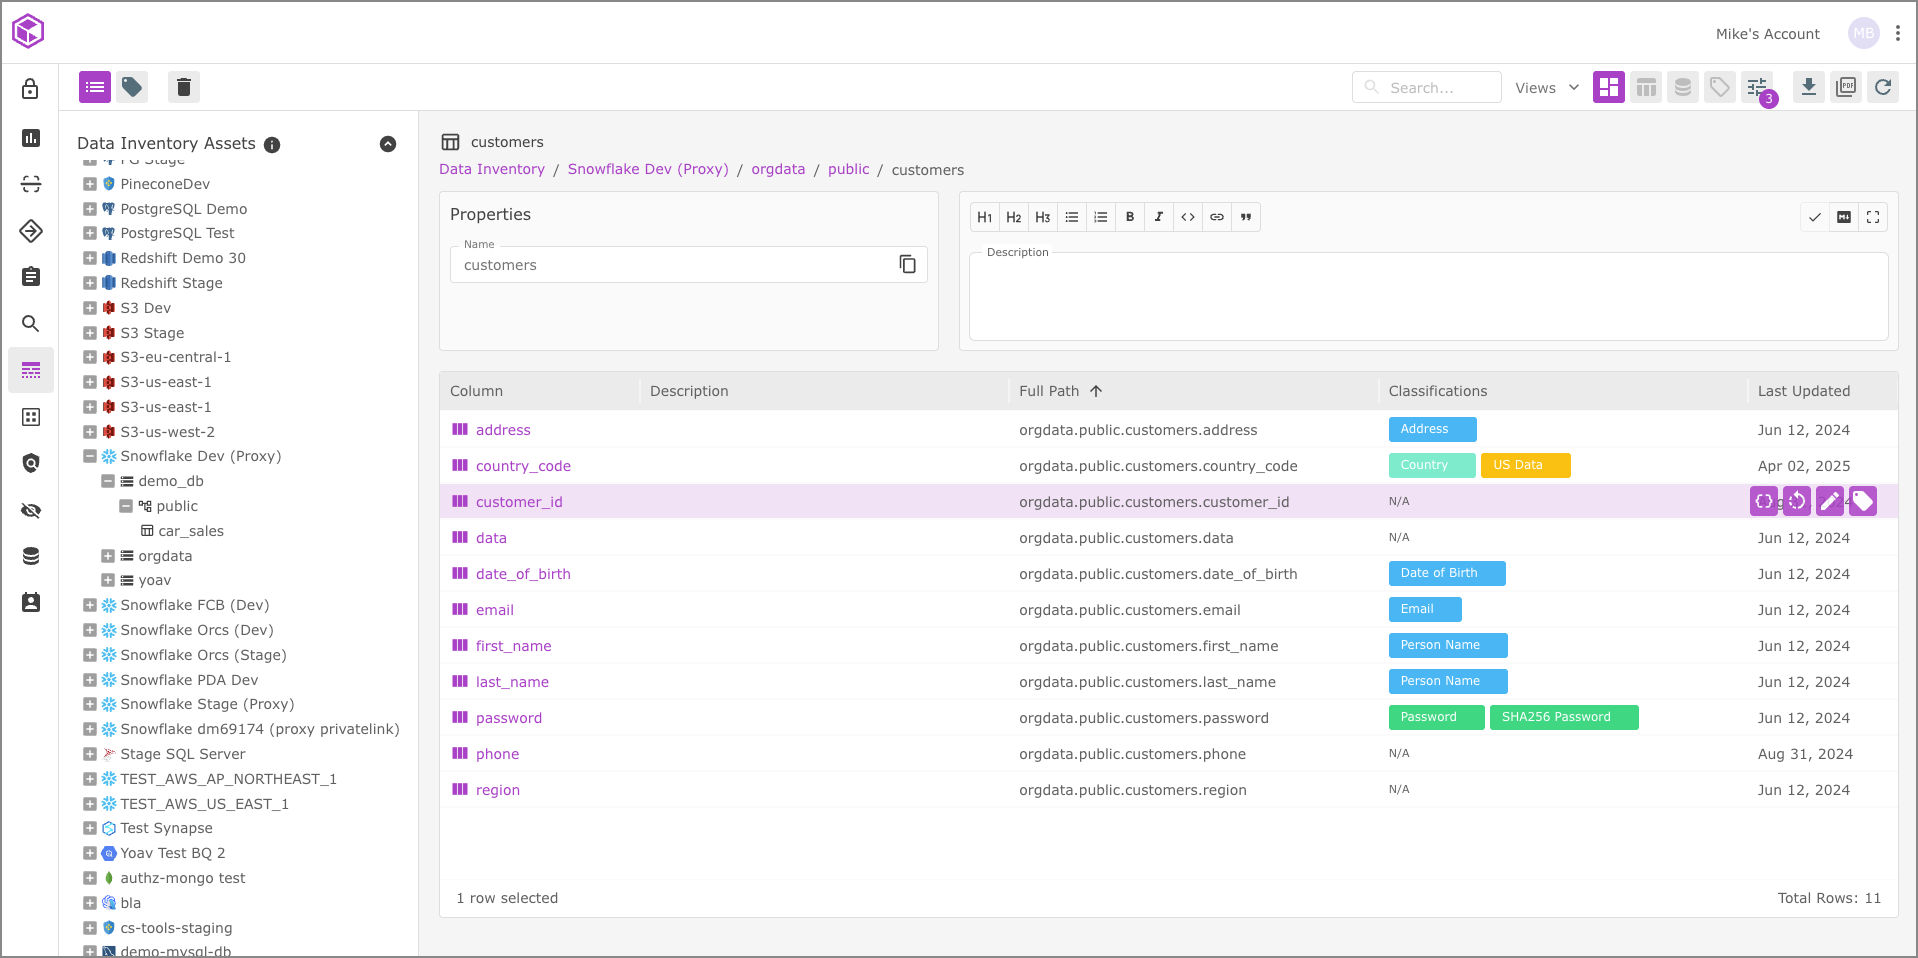Open the filter sliders icon with badge 3
Viewport: 1918px width, 958px height.
(x=1757, y=87)
